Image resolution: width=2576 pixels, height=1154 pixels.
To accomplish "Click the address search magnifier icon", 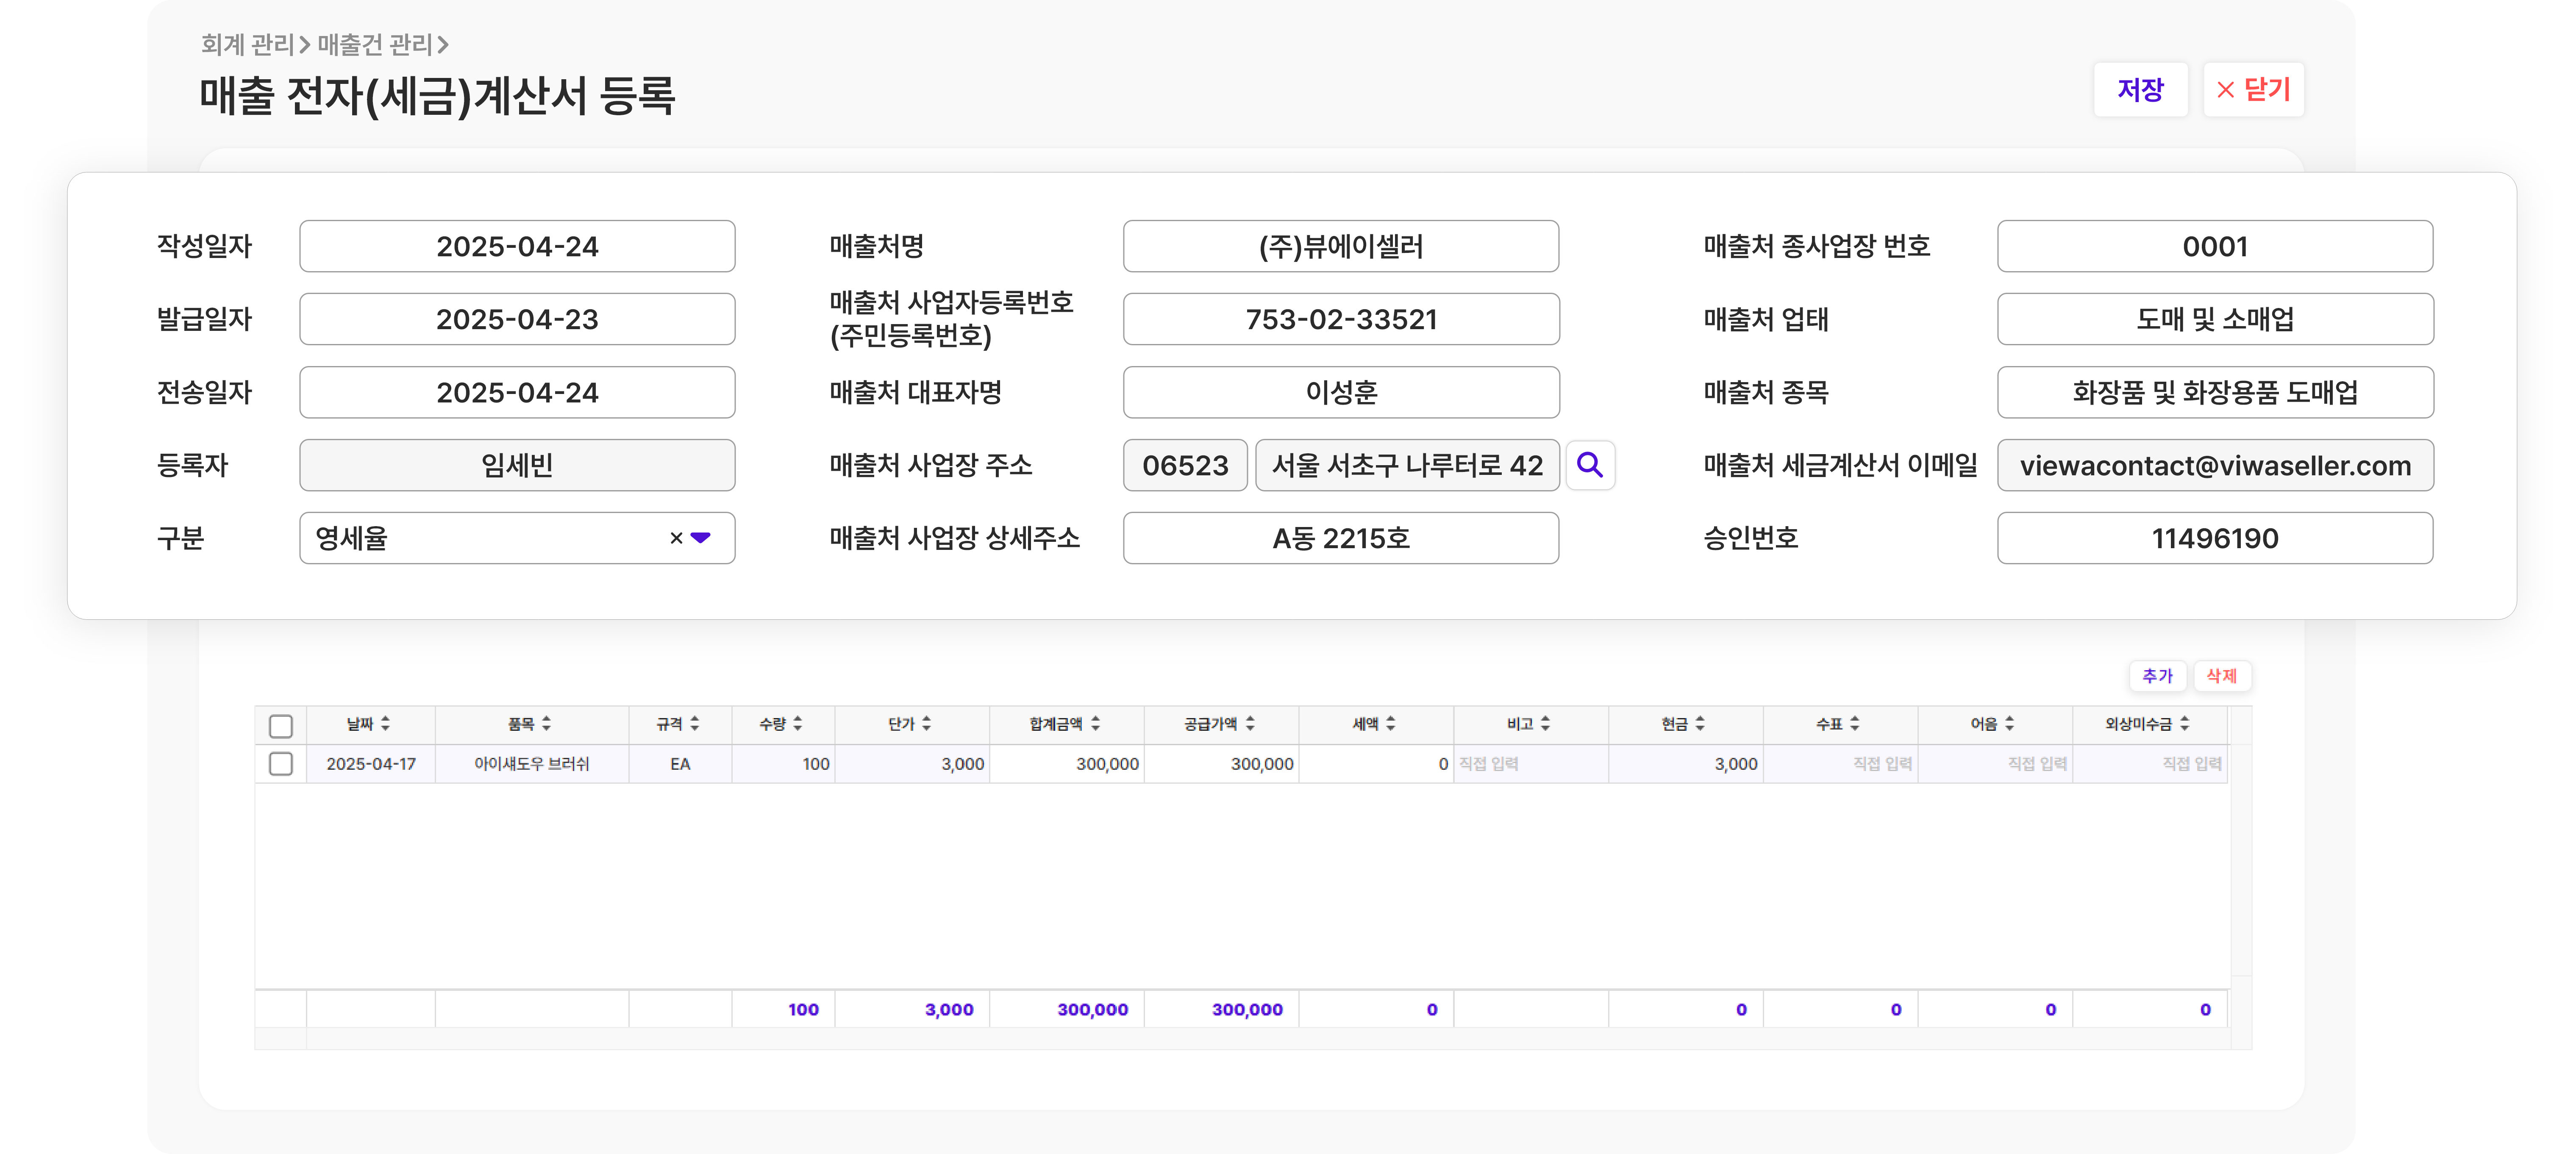I will coord(1589,465).
